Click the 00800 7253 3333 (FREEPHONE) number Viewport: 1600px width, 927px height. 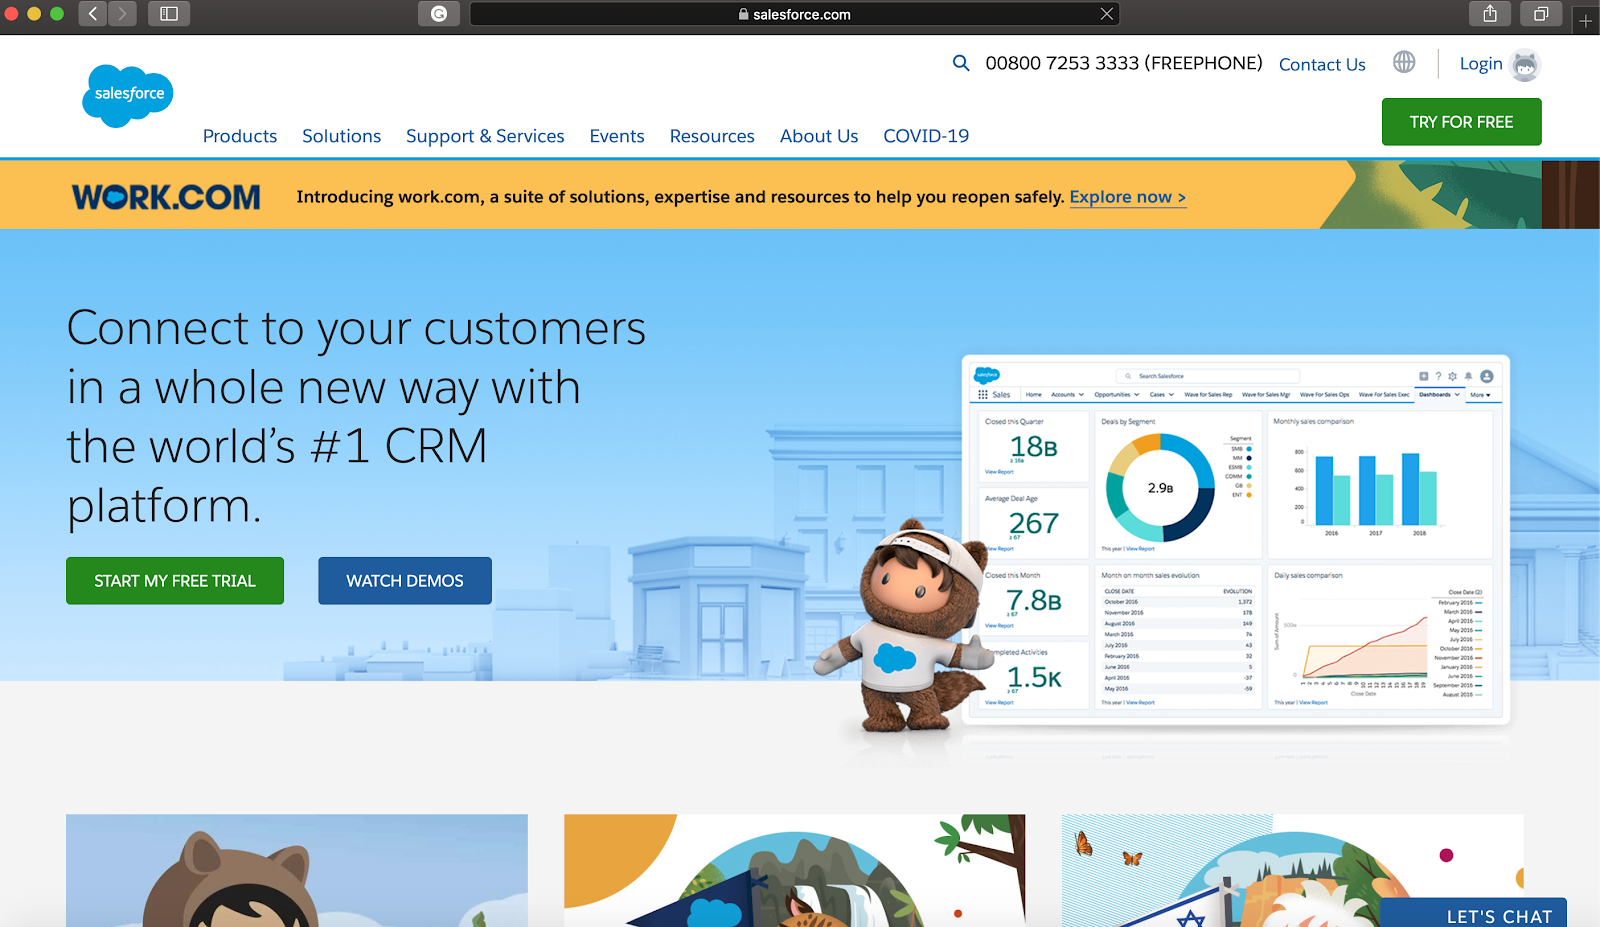[1124, 63]
